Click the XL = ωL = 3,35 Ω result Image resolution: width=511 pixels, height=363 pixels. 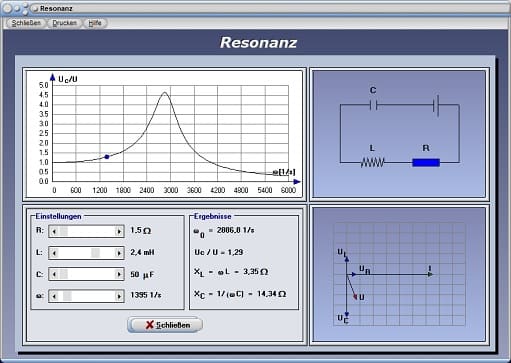[x=231, y=272]
